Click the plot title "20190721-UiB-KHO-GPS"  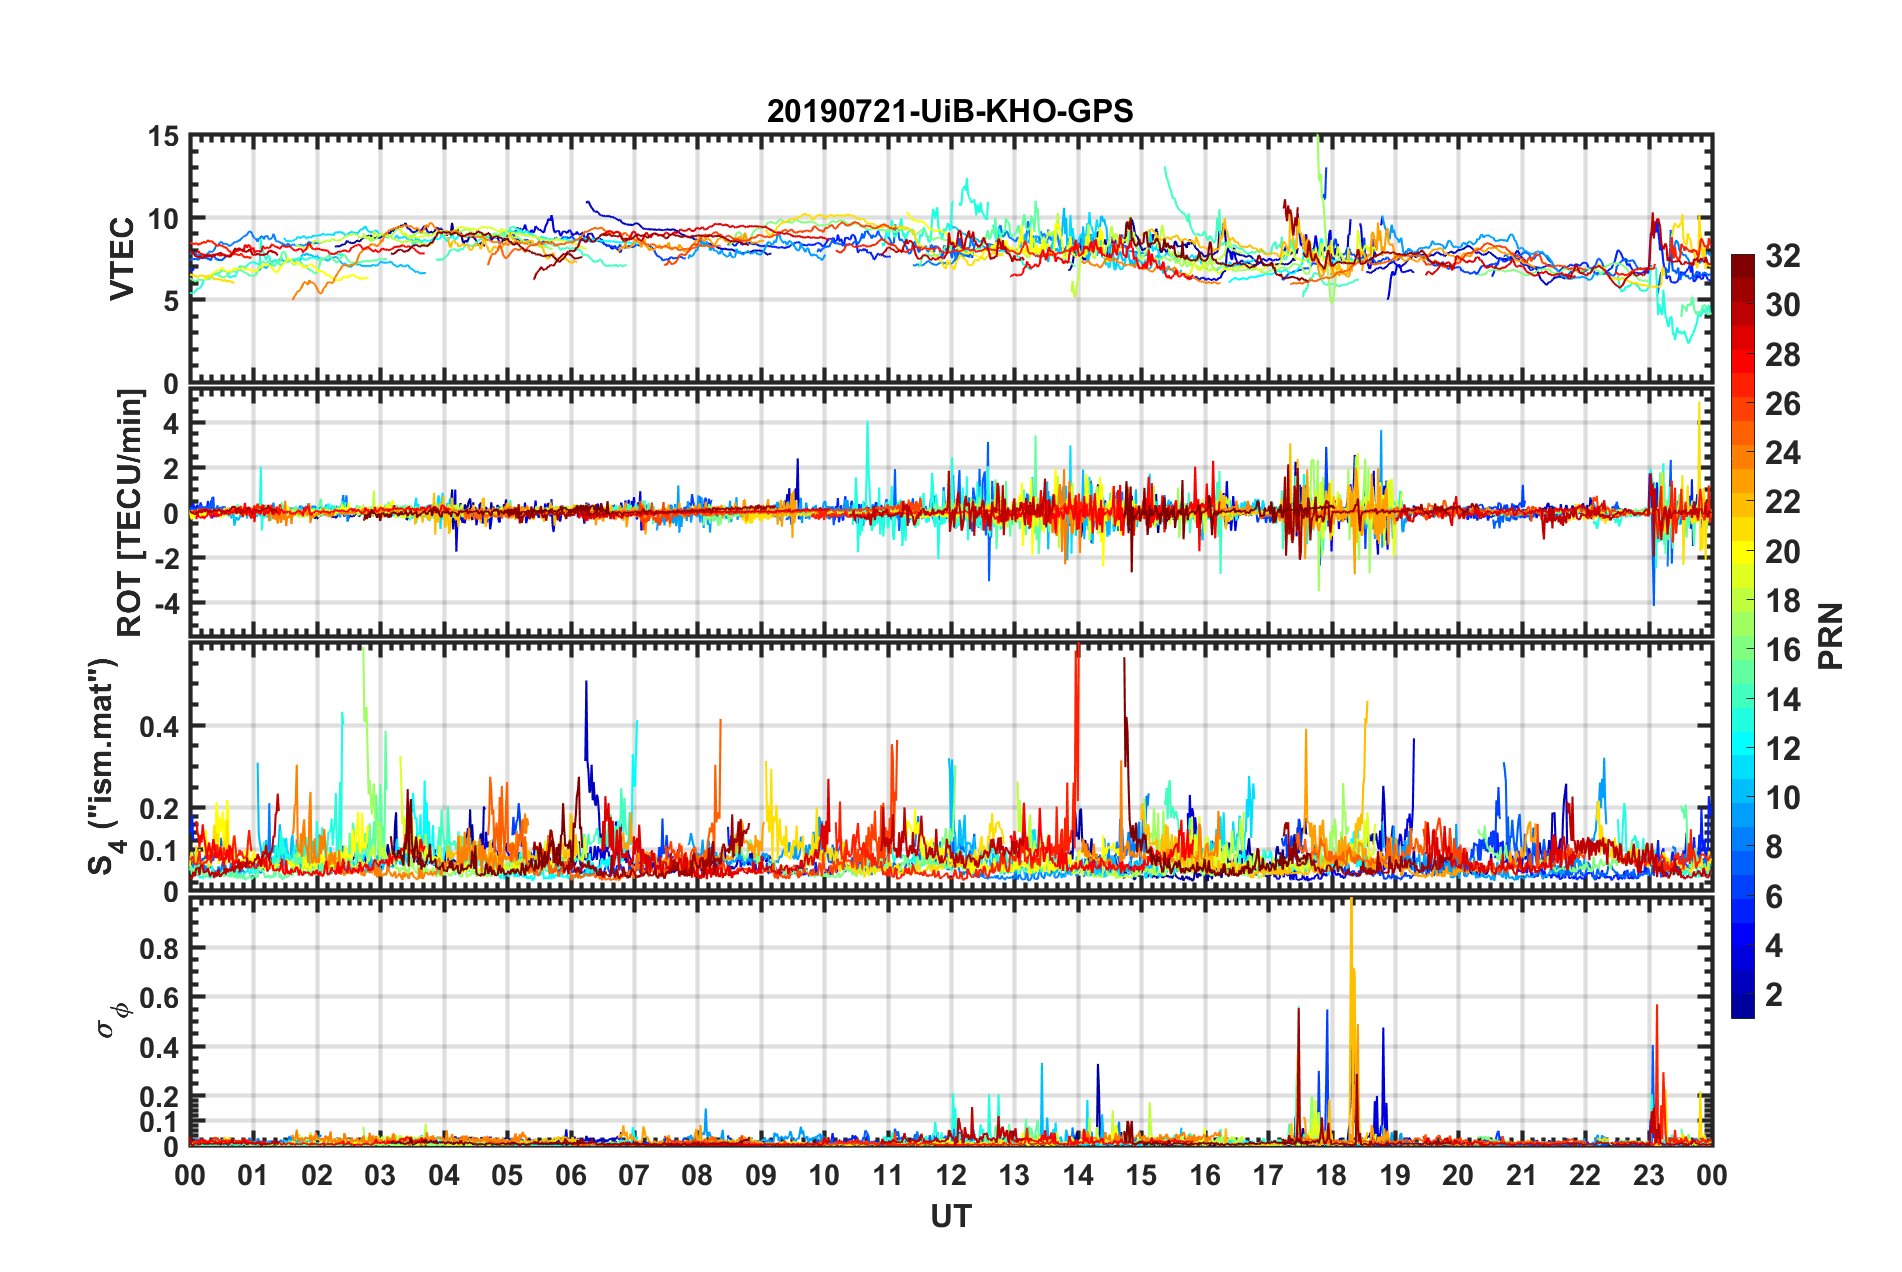(950, 111)
